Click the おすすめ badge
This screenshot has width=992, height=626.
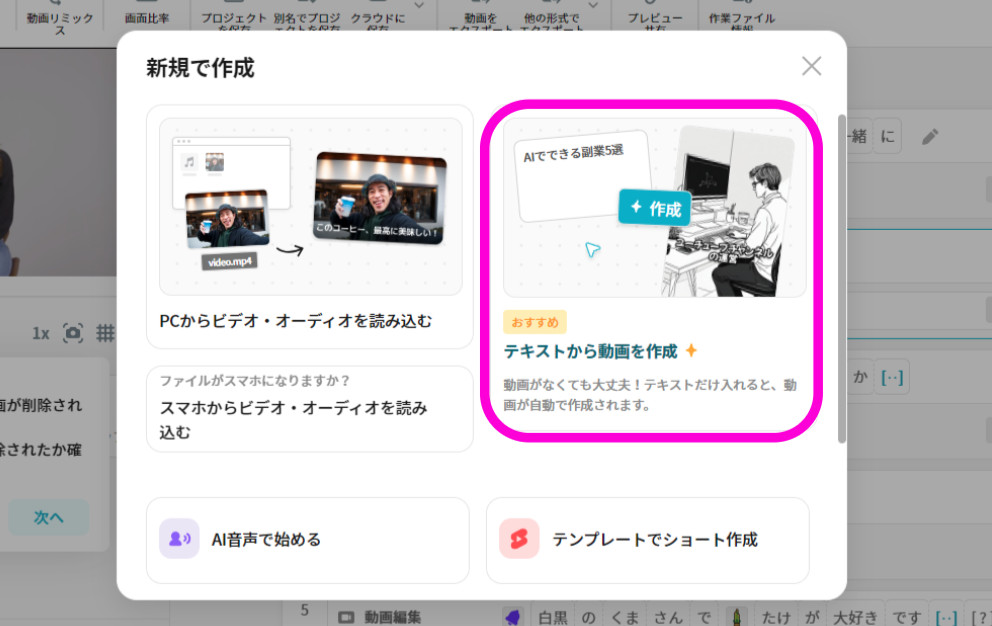(535, 322)
